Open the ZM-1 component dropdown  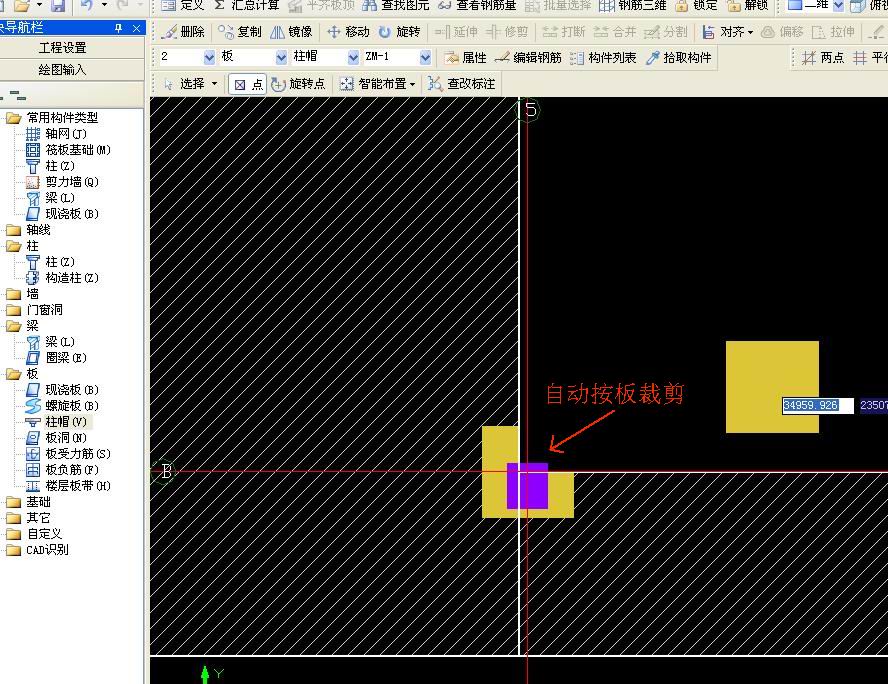coord(425,57)
